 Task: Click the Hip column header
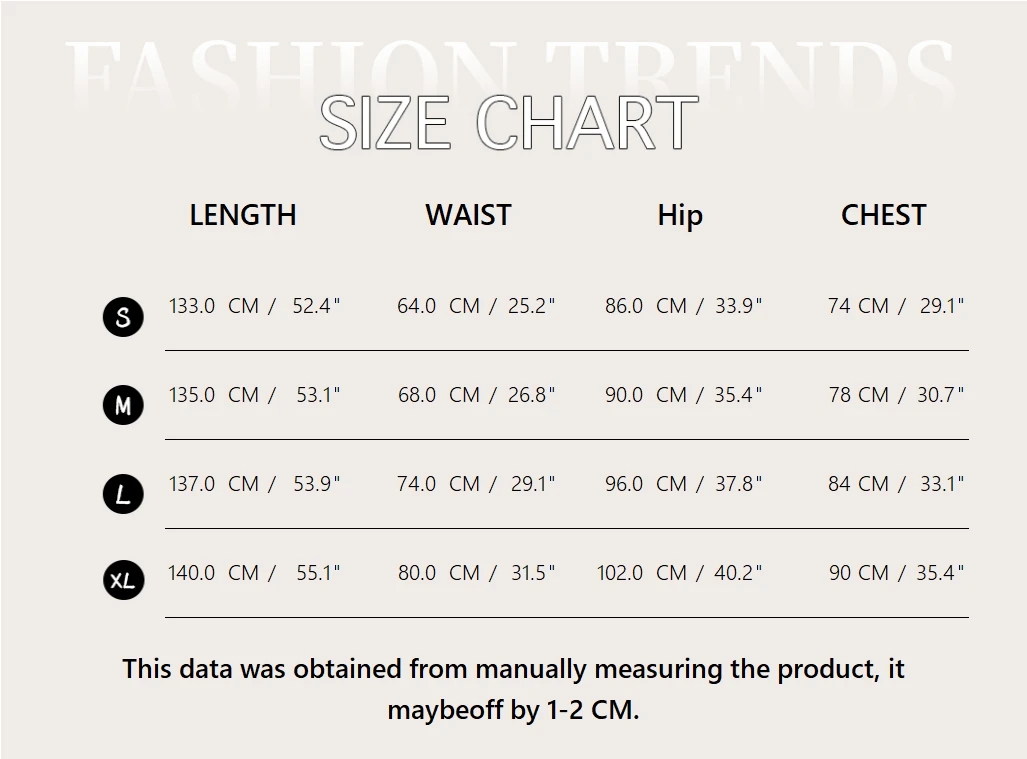pyautogui.click(x=680, y=216)
